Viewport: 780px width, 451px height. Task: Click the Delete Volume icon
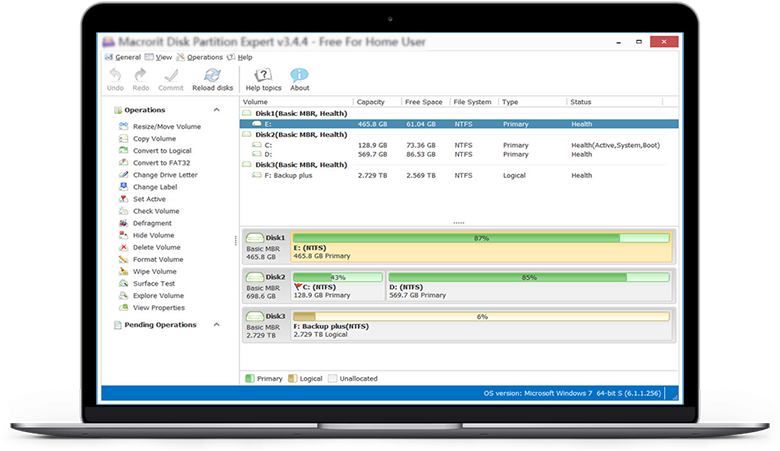click(123, 247)
